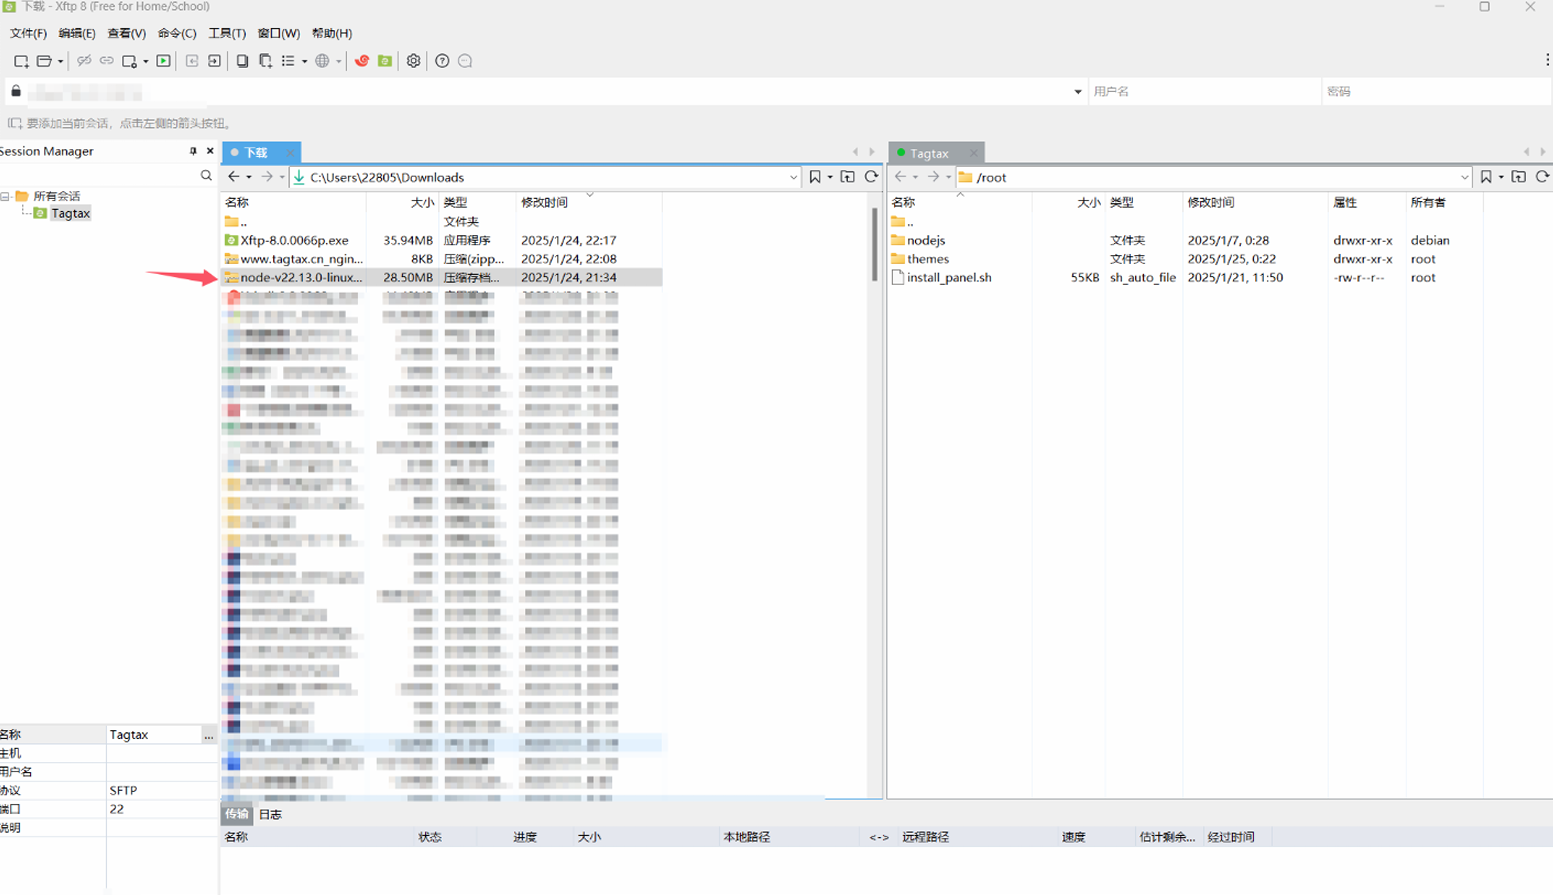Viewport: 1556px width, 895px height.
Task: Open the host address dropdown arrow
Action: (x=1077, y=92)
